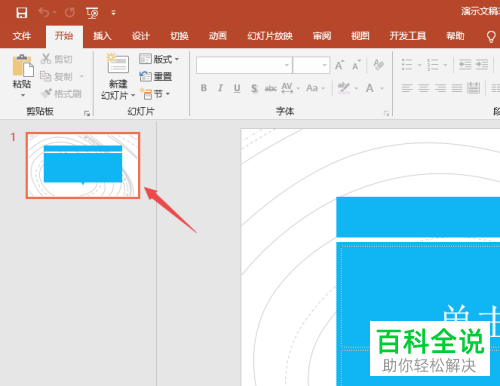This screenshot has width=500, height=386.
Task: Expand the 粘贴 paste options arrow
Action: pyautogui.click(x=23, y=95)
